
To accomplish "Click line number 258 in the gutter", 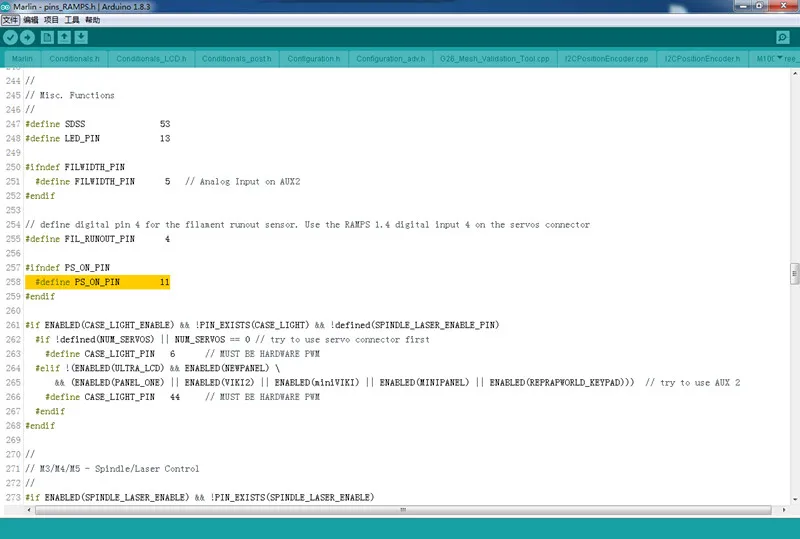I will tap(13, 282).
